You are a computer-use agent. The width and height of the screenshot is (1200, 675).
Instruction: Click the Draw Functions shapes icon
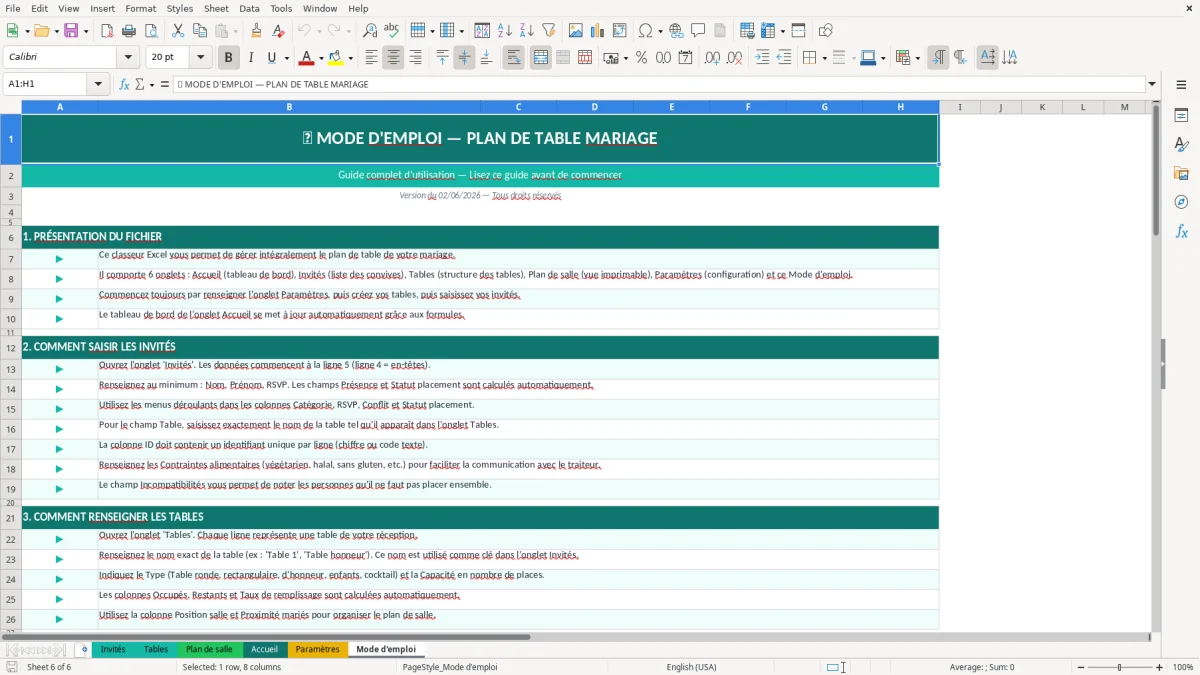pos(826,31)
